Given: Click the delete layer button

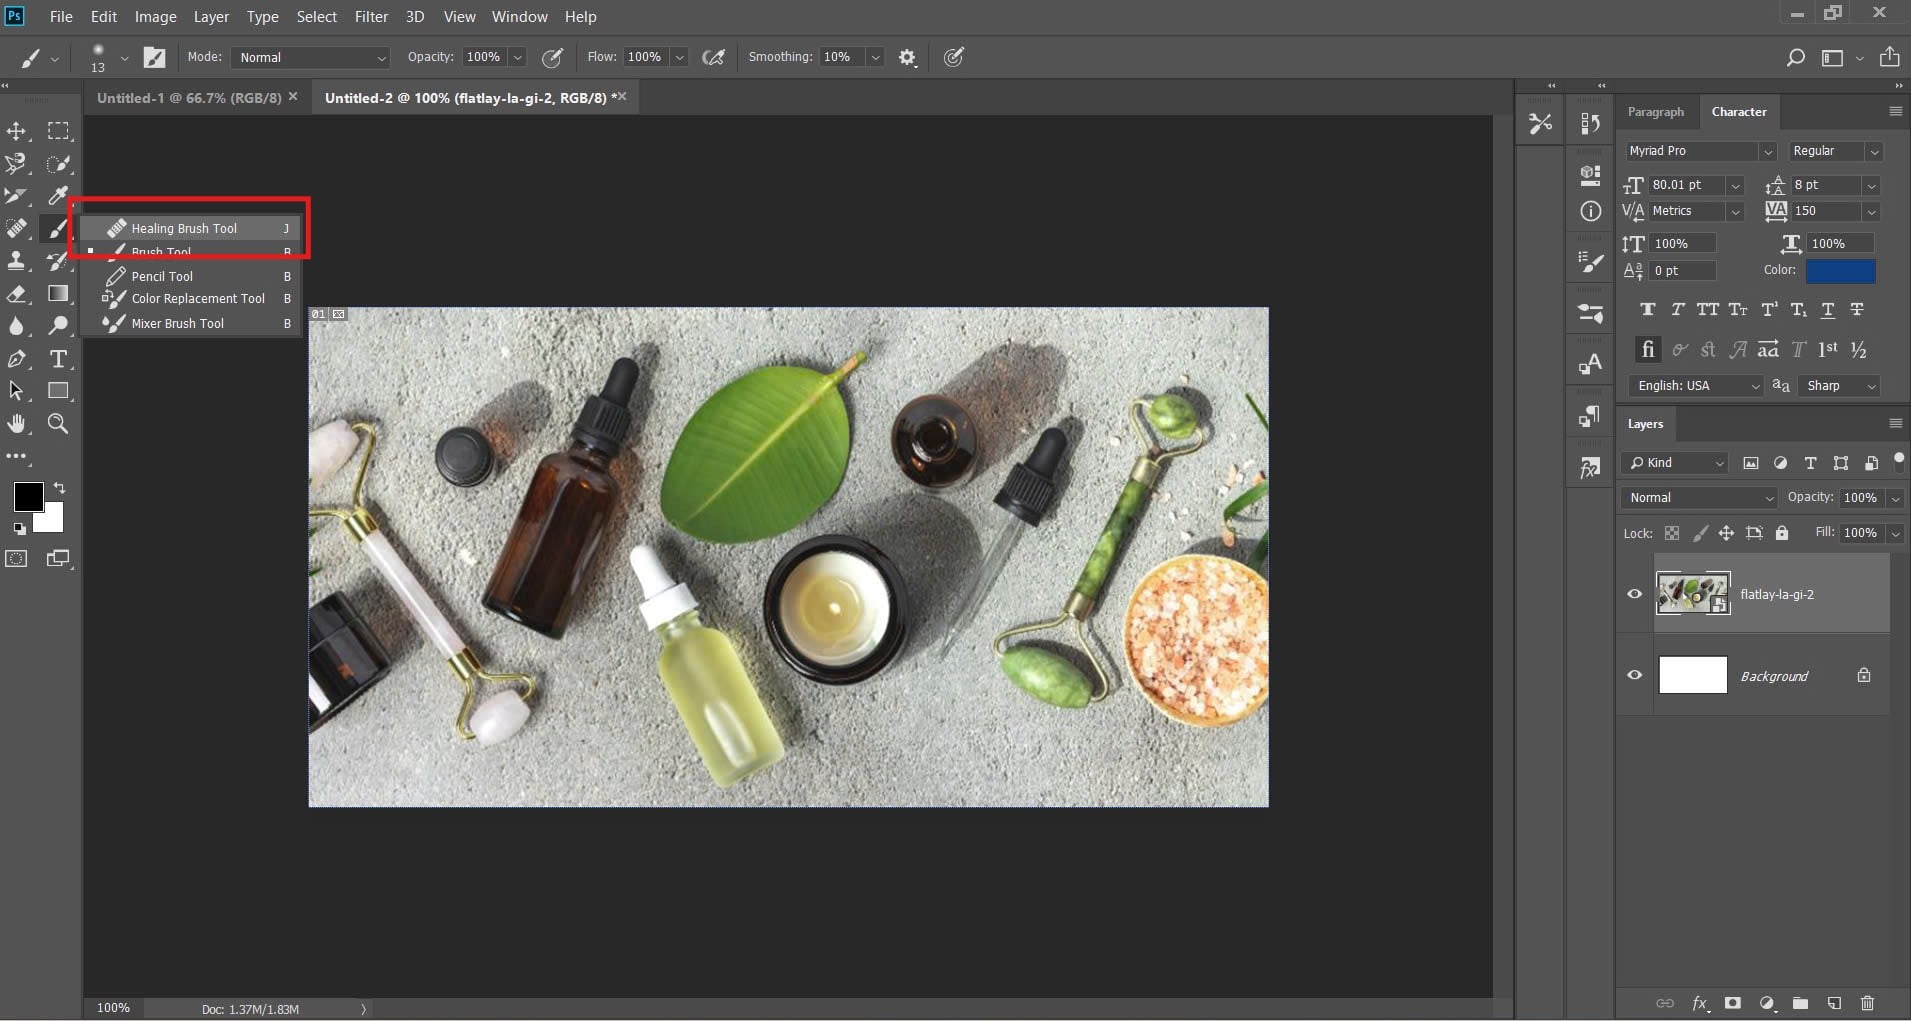Looking at the screenshot, I should pos(1866,1004).
